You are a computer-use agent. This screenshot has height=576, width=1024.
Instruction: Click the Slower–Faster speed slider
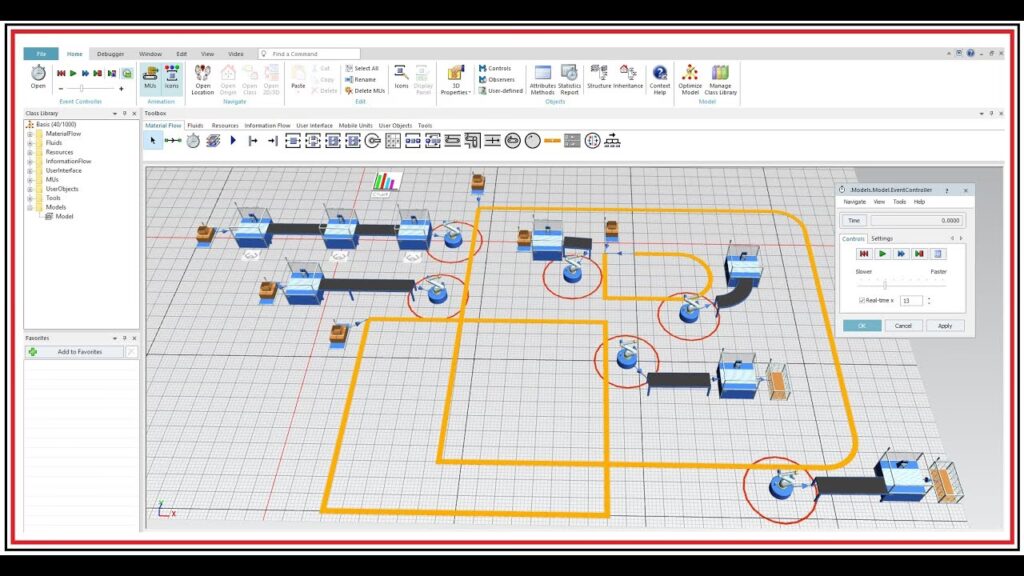pos(885,284)
